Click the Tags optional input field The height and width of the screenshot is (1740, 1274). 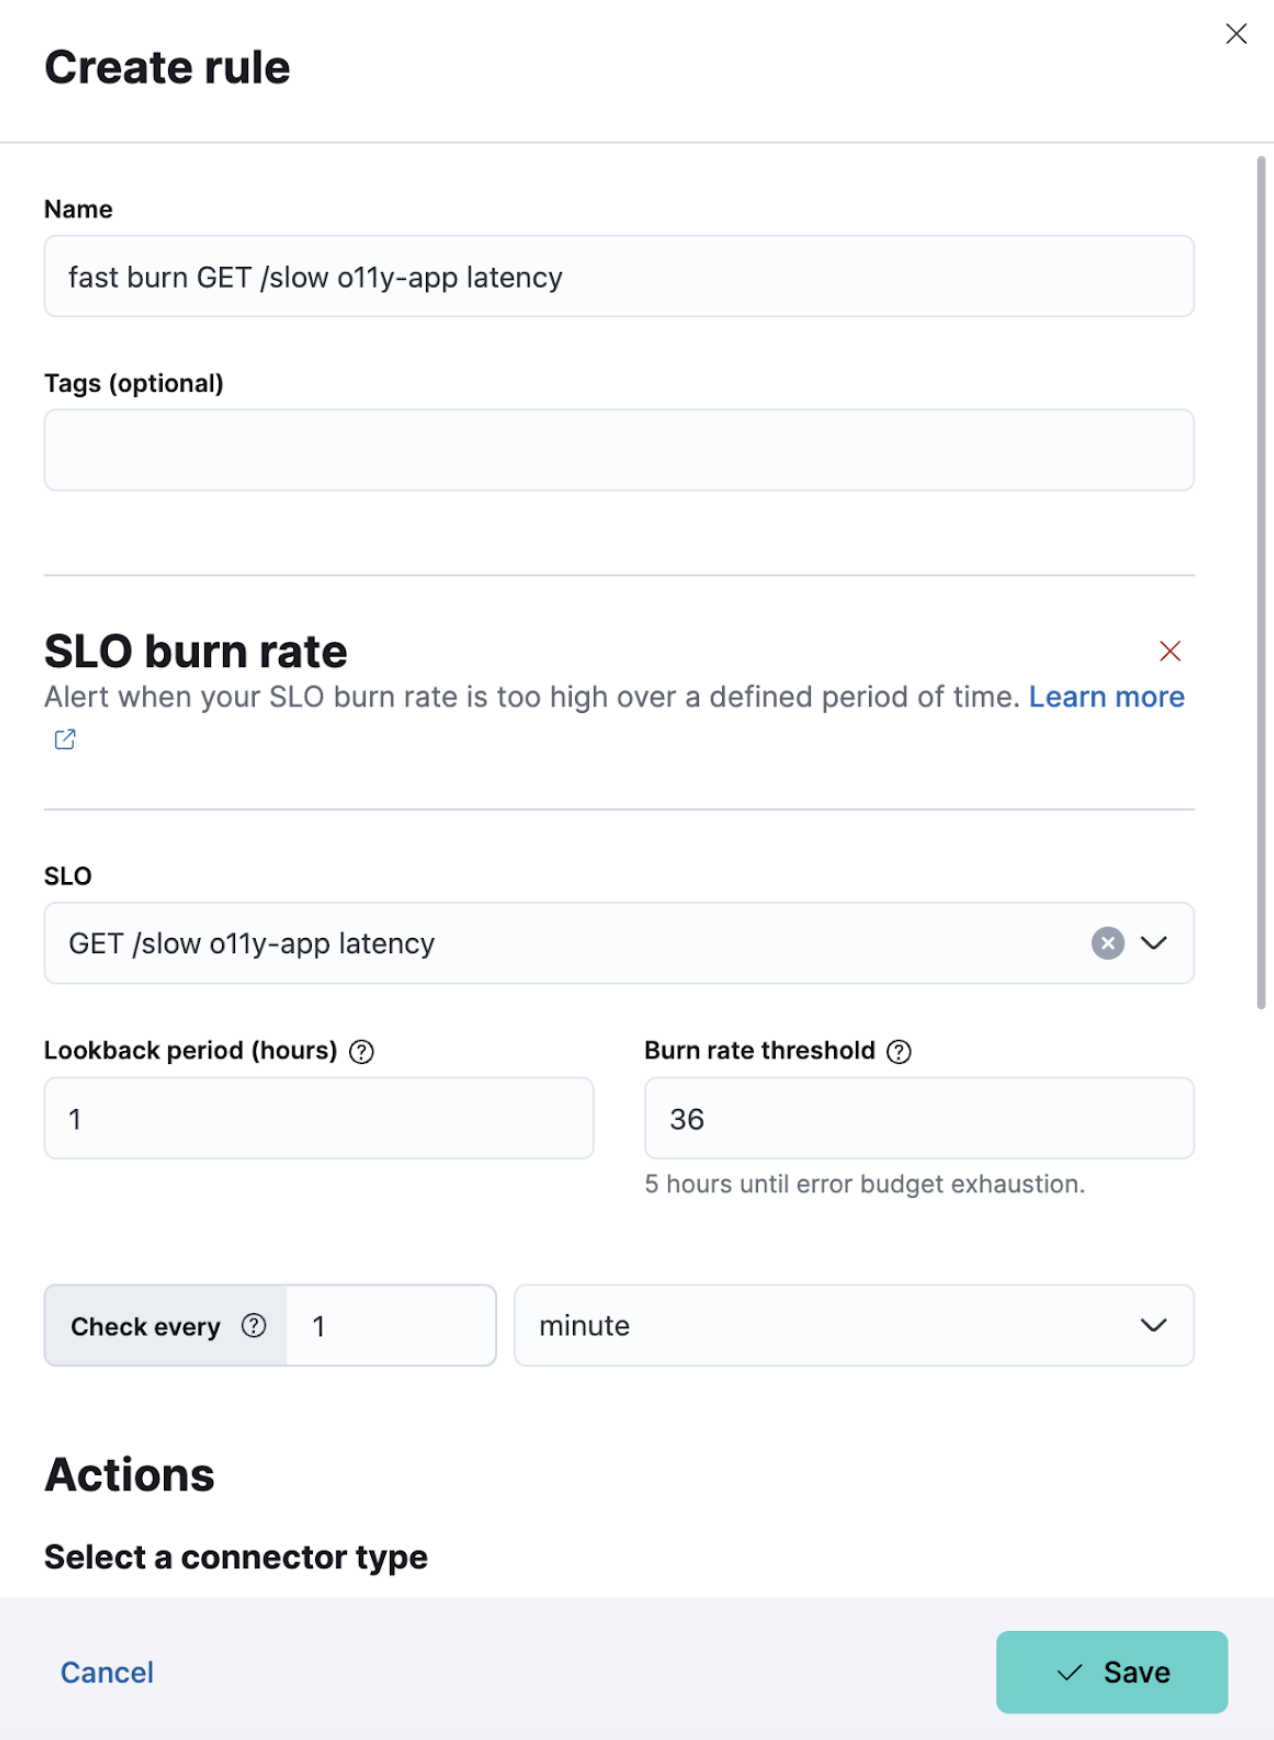618,450
